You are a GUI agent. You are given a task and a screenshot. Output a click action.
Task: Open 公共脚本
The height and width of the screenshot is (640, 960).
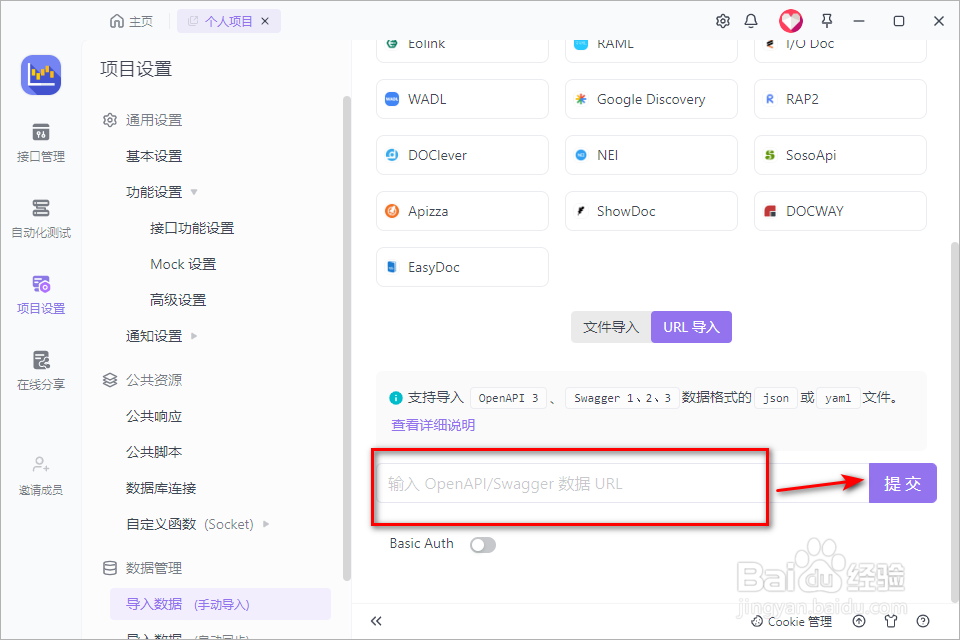pos(154,452)
